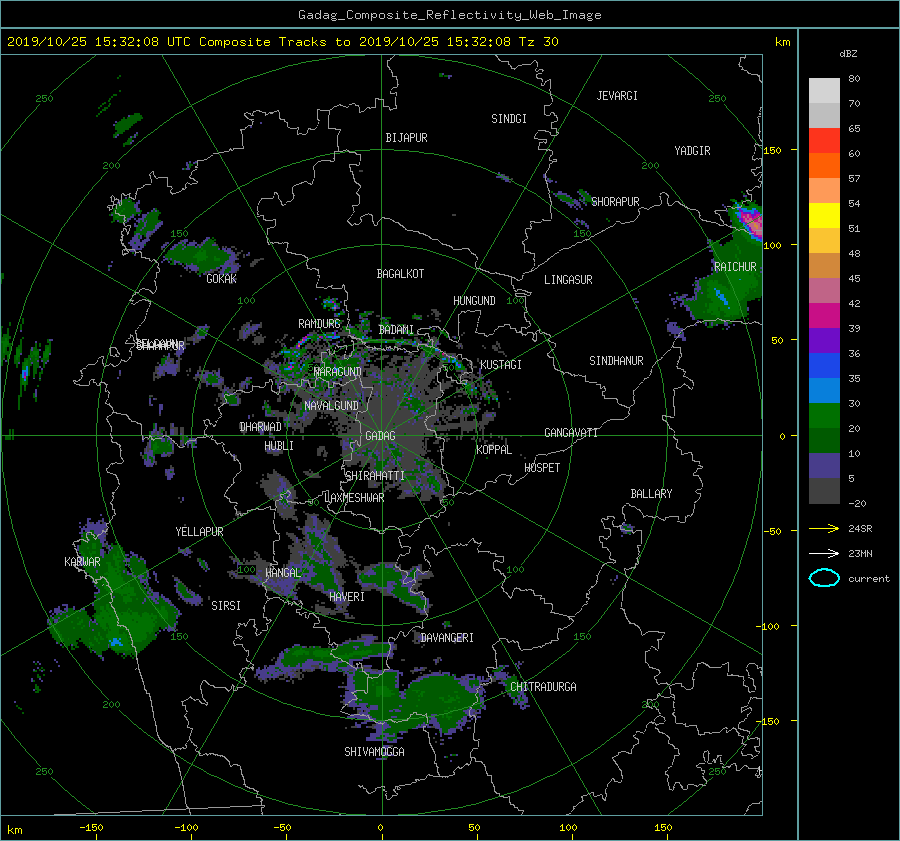The image size is (900, 841).
Task: Select the bright green 20-30 dBZ swatch
Action: tap(824, 415)
